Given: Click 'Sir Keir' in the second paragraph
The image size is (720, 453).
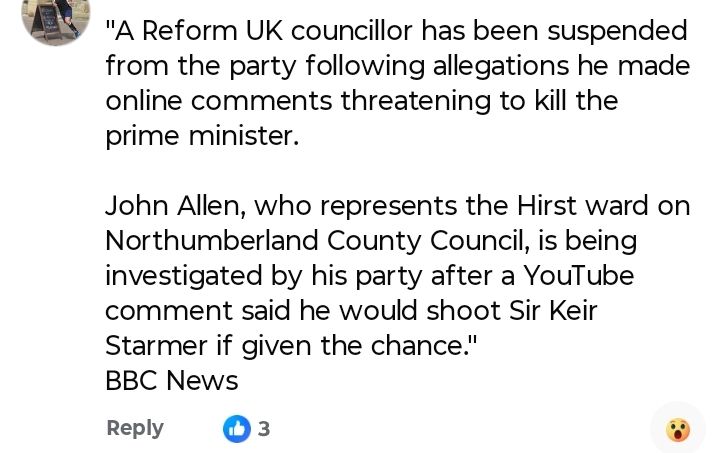Looking at the screenshot, I should (553, 310).
